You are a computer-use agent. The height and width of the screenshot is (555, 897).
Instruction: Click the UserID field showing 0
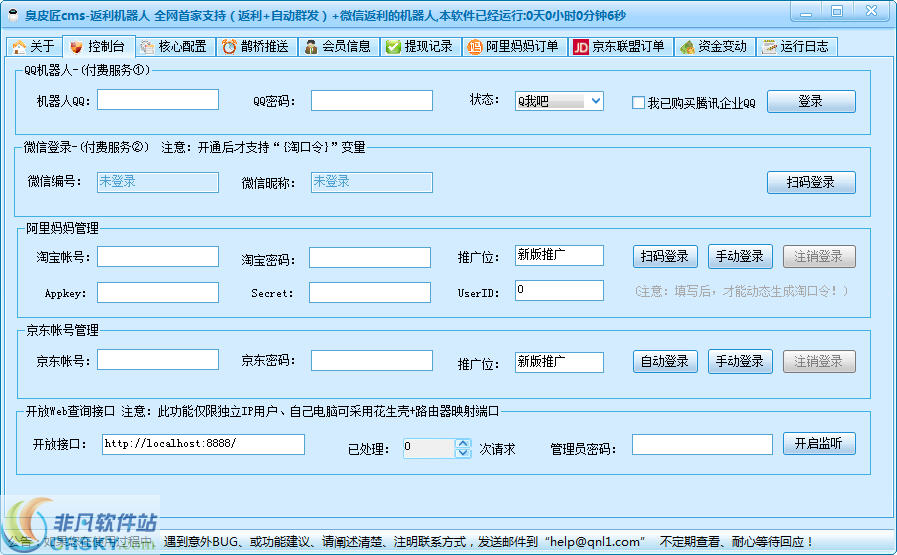pos(559,290)
